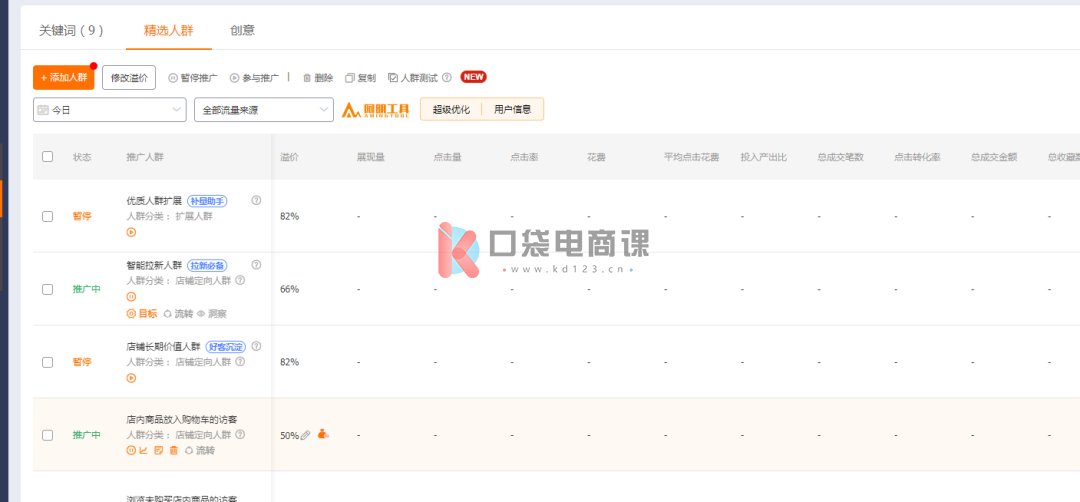The width and height of the screenshot is (1080, 502).
Task: Click the orange 添加人群 button
Action: click(63, 78)
